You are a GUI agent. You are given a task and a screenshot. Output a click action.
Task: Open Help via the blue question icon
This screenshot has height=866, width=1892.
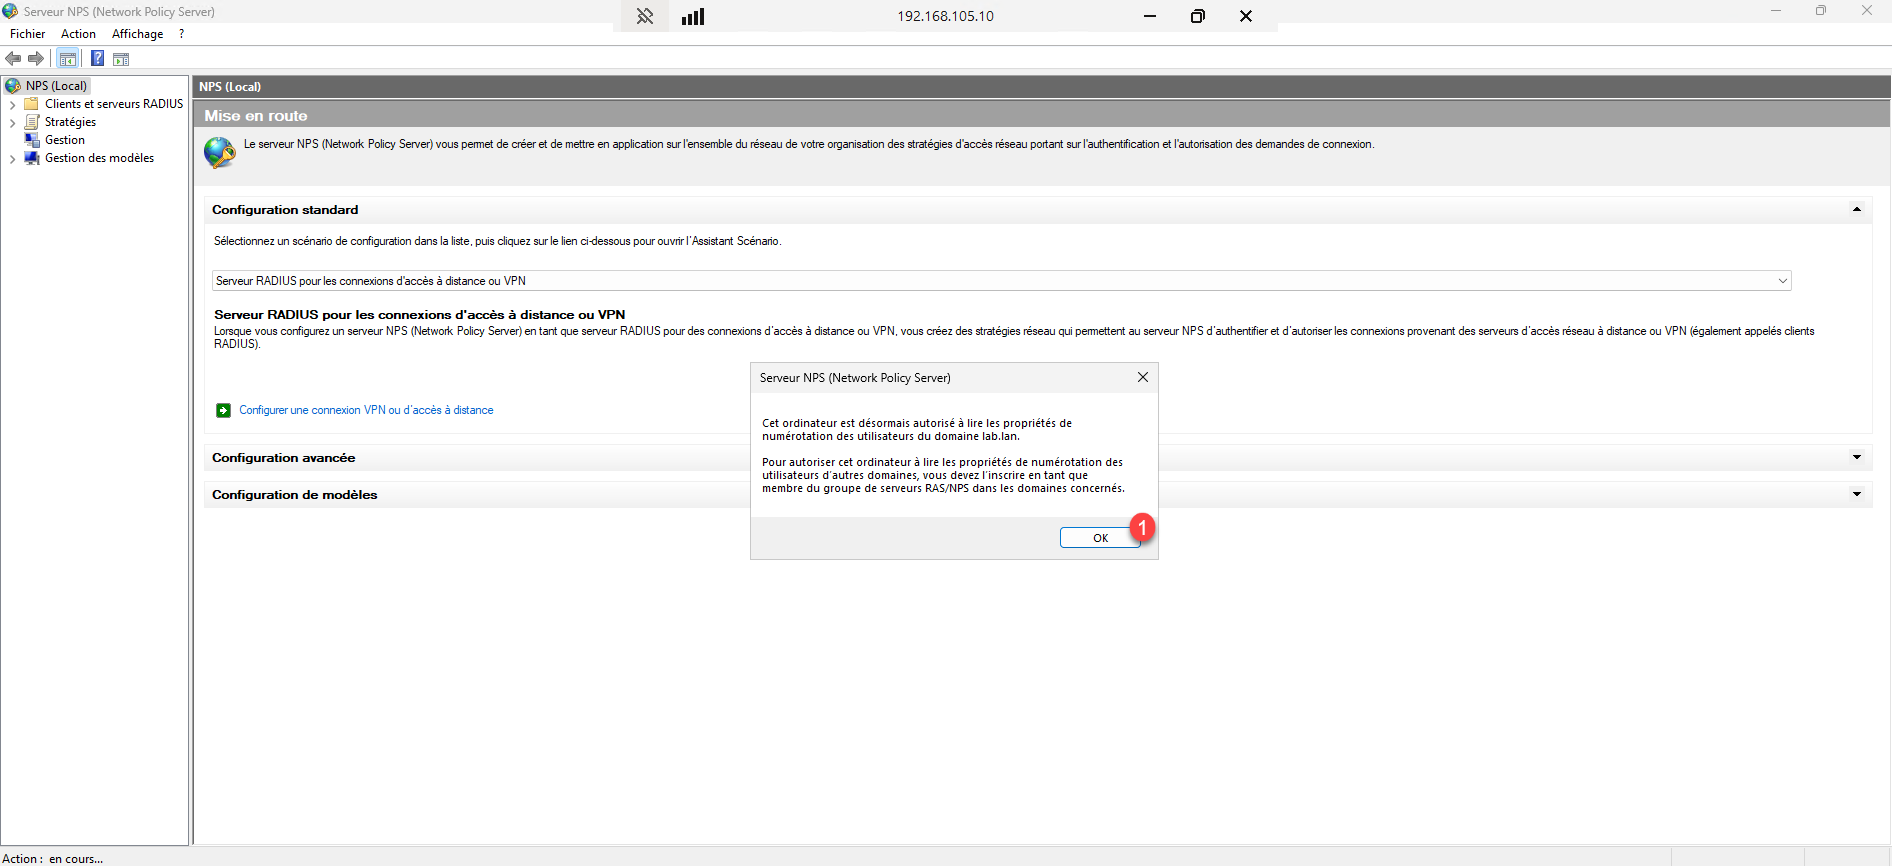[97, 59]
